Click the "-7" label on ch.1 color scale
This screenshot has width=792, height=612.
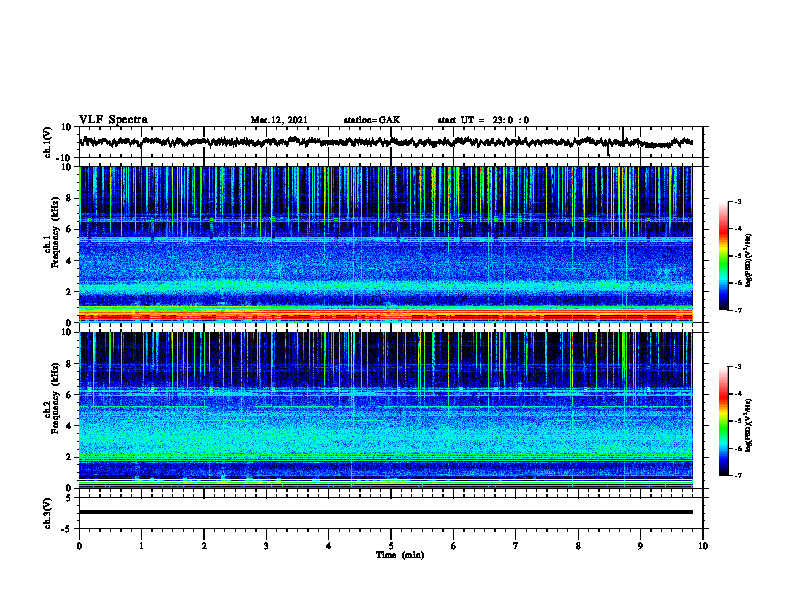click(737, 310)
